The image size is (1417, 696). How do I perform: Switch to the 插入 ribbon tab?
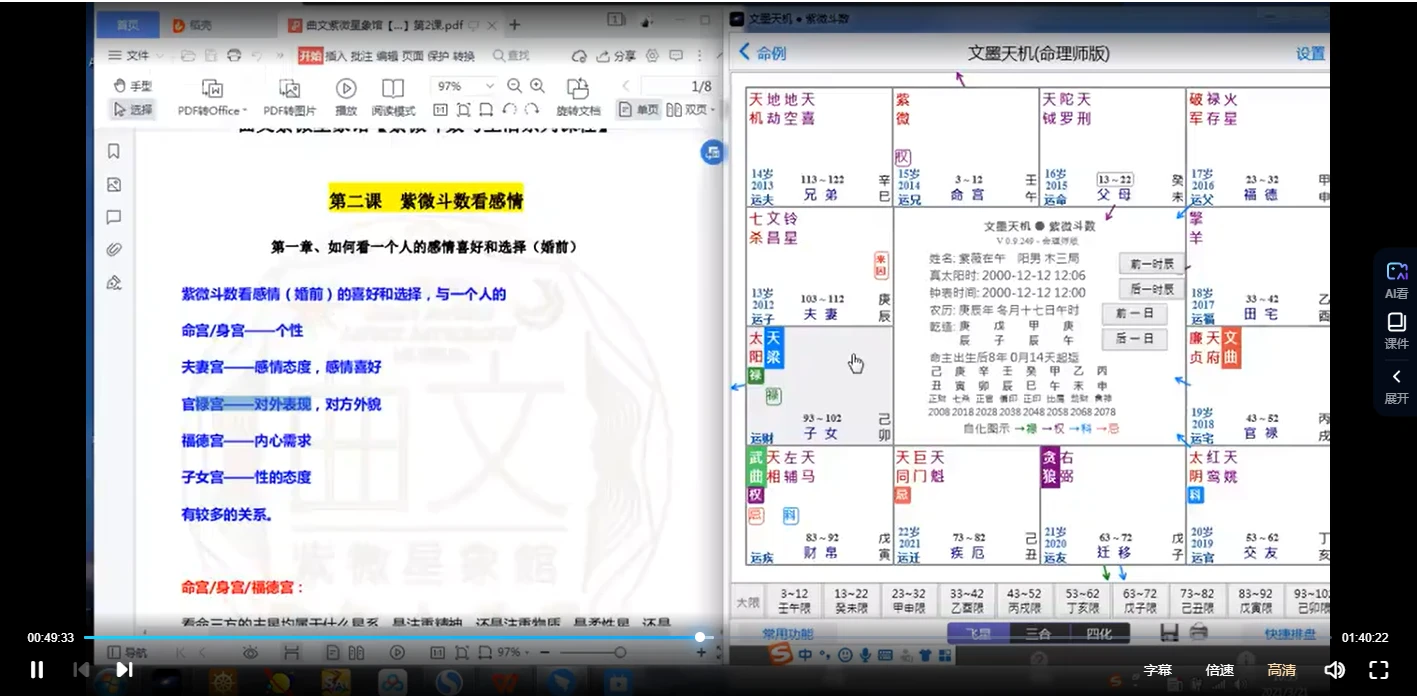(x=336, y=56)
